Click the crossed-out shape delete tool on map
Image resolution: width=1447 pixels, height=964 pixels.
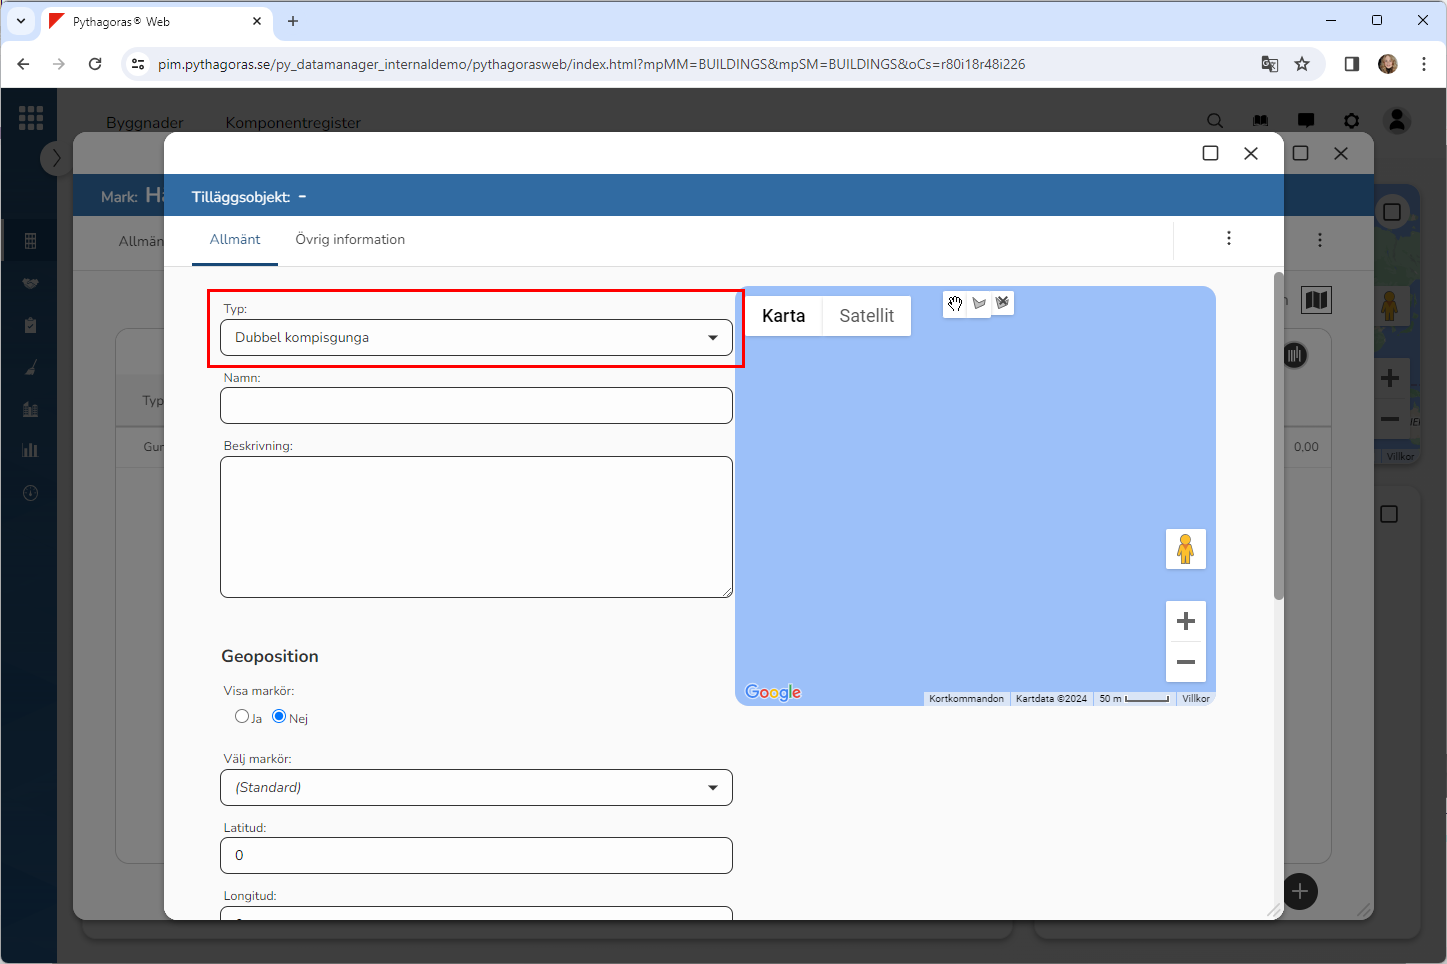(1002, 303)
